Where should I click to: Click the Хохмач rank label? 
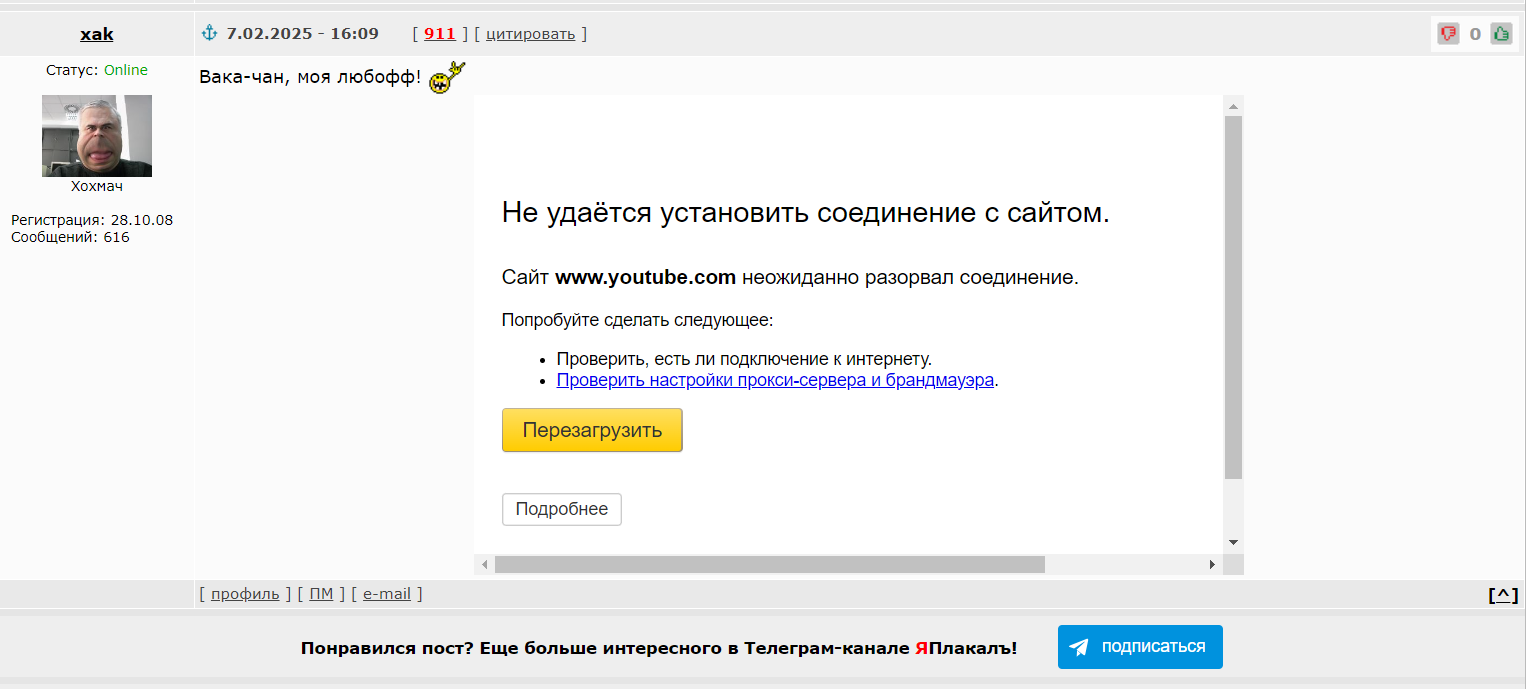[x=97, y=186]
